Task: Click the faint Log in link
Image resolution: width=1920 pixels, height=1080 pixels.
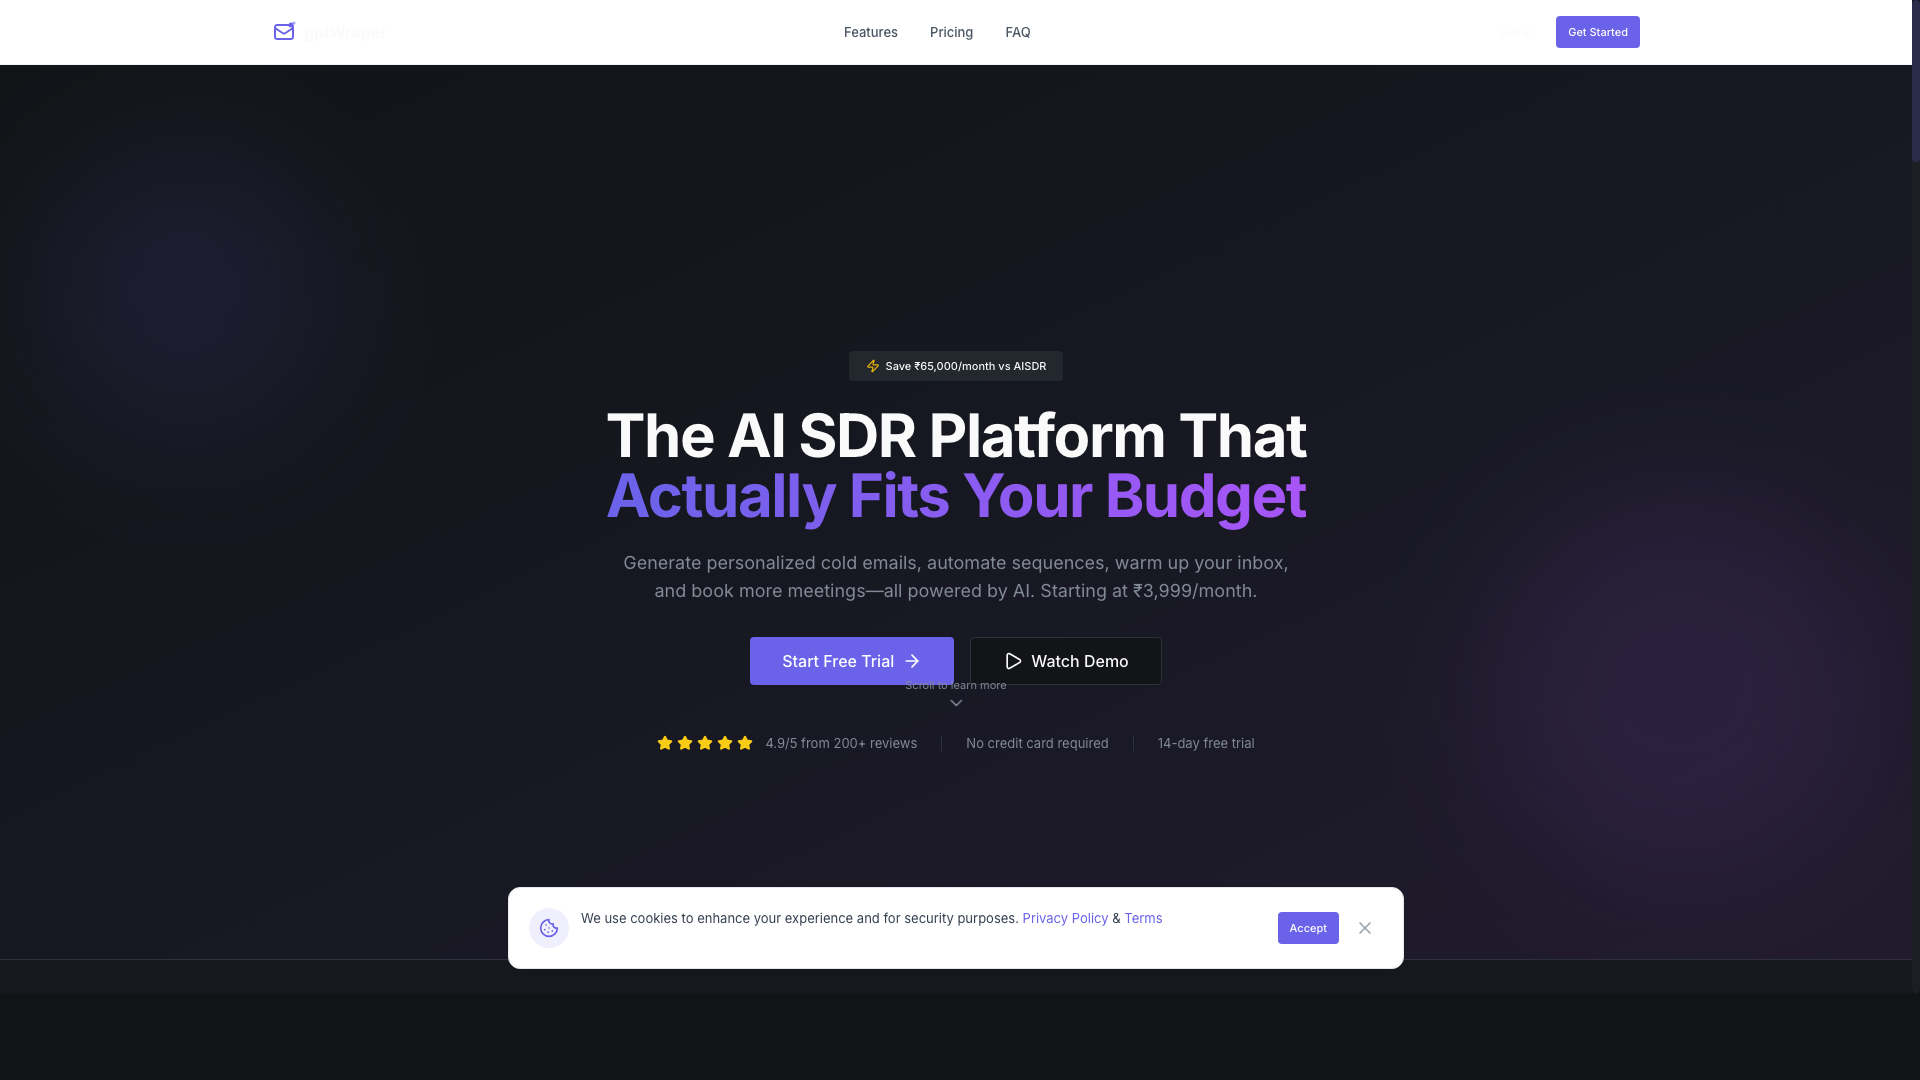Action: click(x=1514, y=32)
